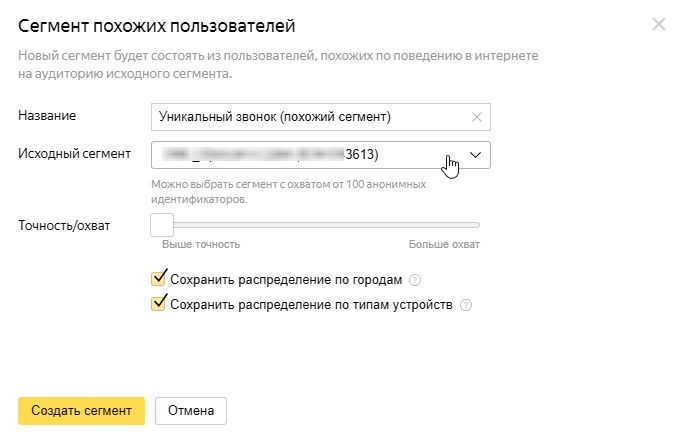Click the Точность/охват field label
The image size is (683, 440).
pyautogui.click(x=64, y=225)
